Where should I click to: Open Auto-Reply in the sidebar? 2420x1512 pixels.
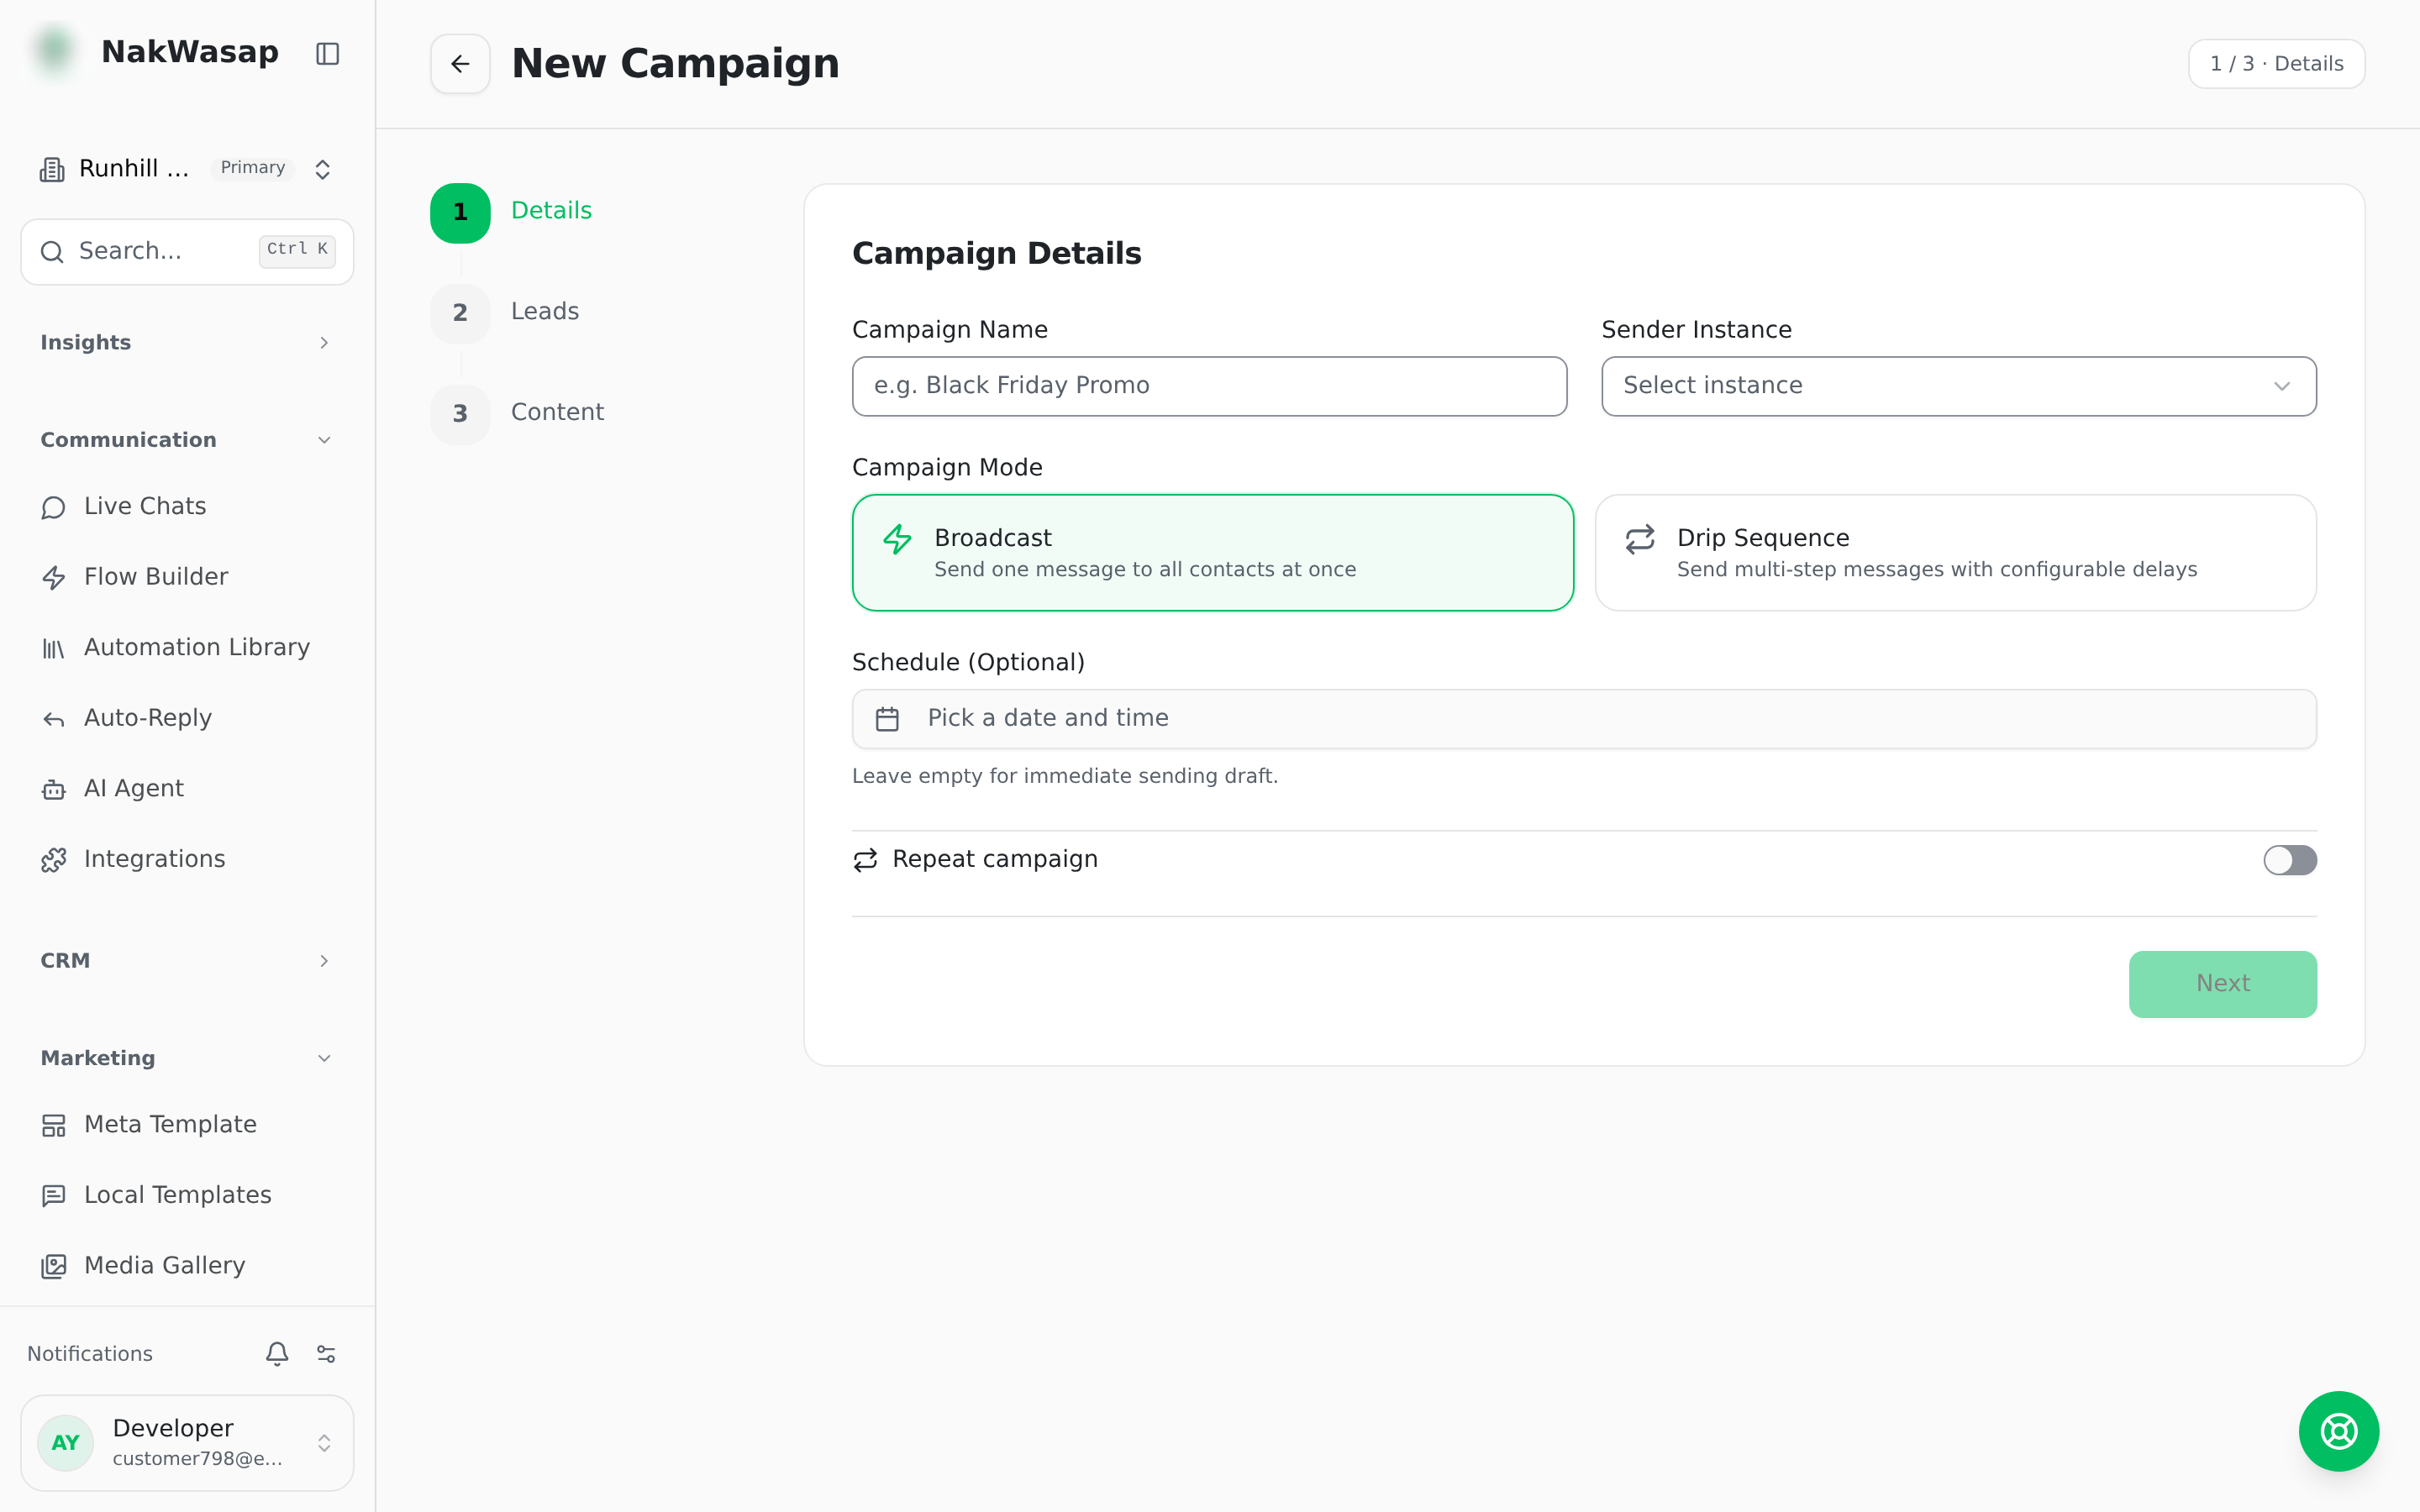point(186,718)
